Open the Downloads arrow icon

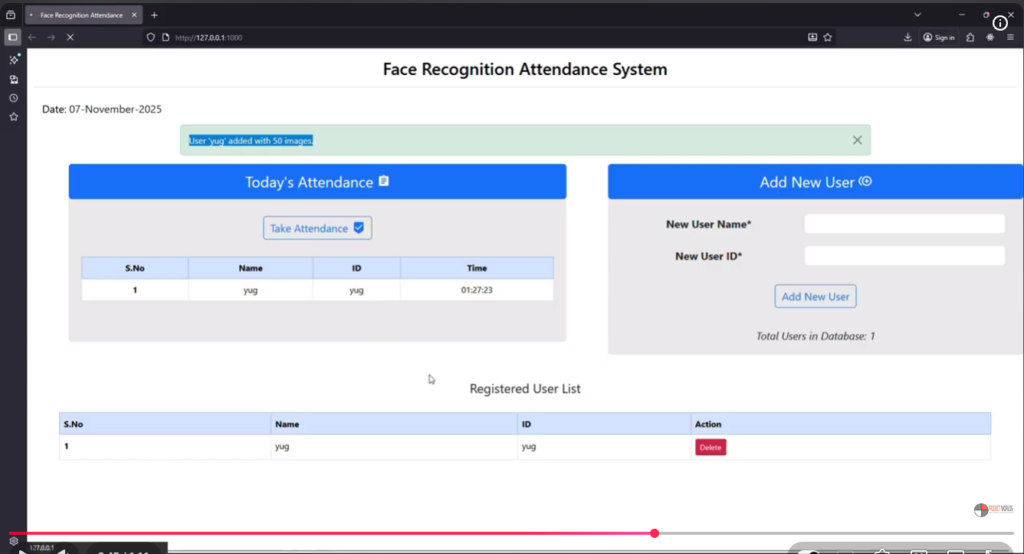tap(908, 37)
